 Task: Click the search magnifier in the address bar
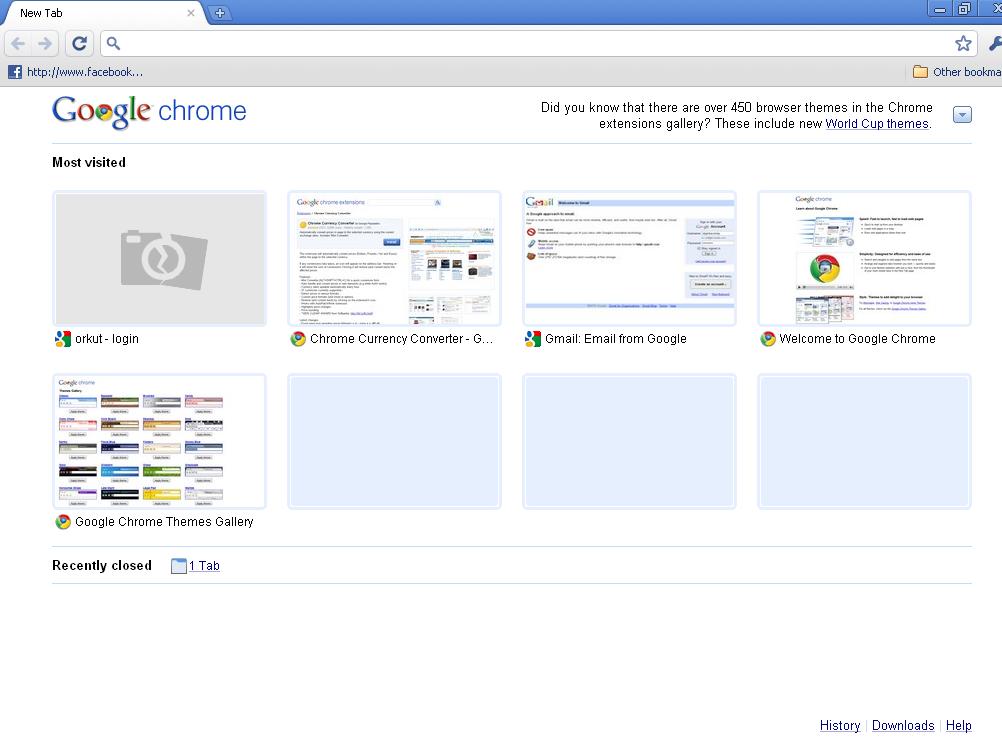pyautogui.click(x=113, y=43)
